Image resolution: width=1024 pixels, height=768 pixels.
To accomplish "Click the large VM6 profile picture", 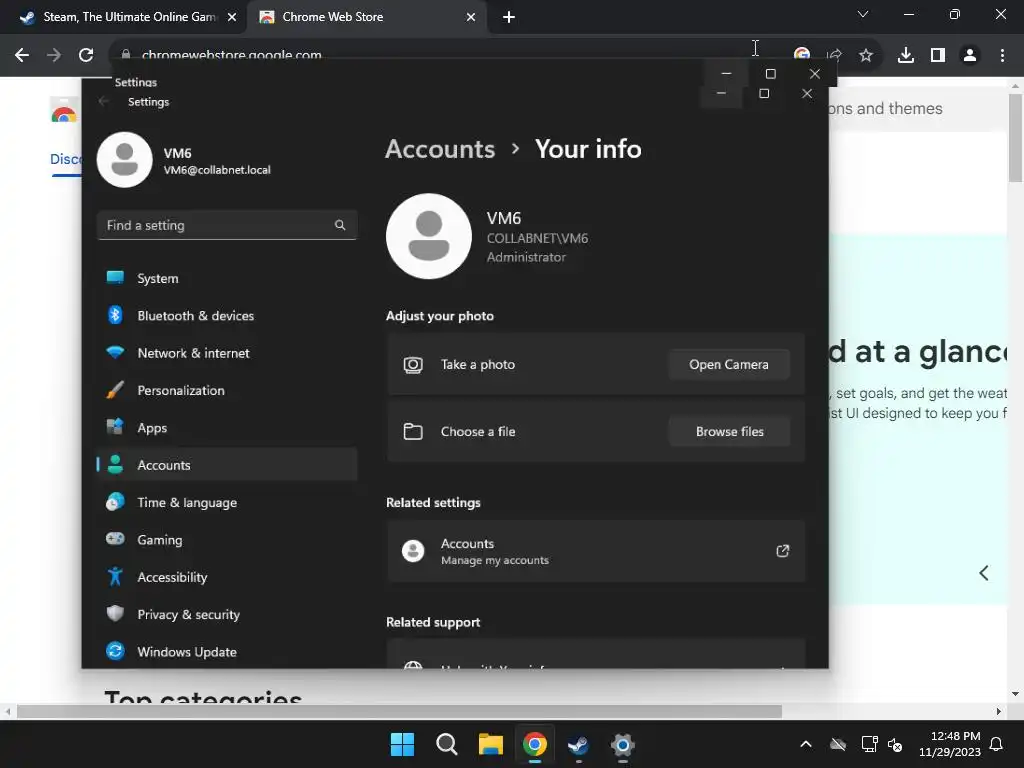I will point(429,236).
